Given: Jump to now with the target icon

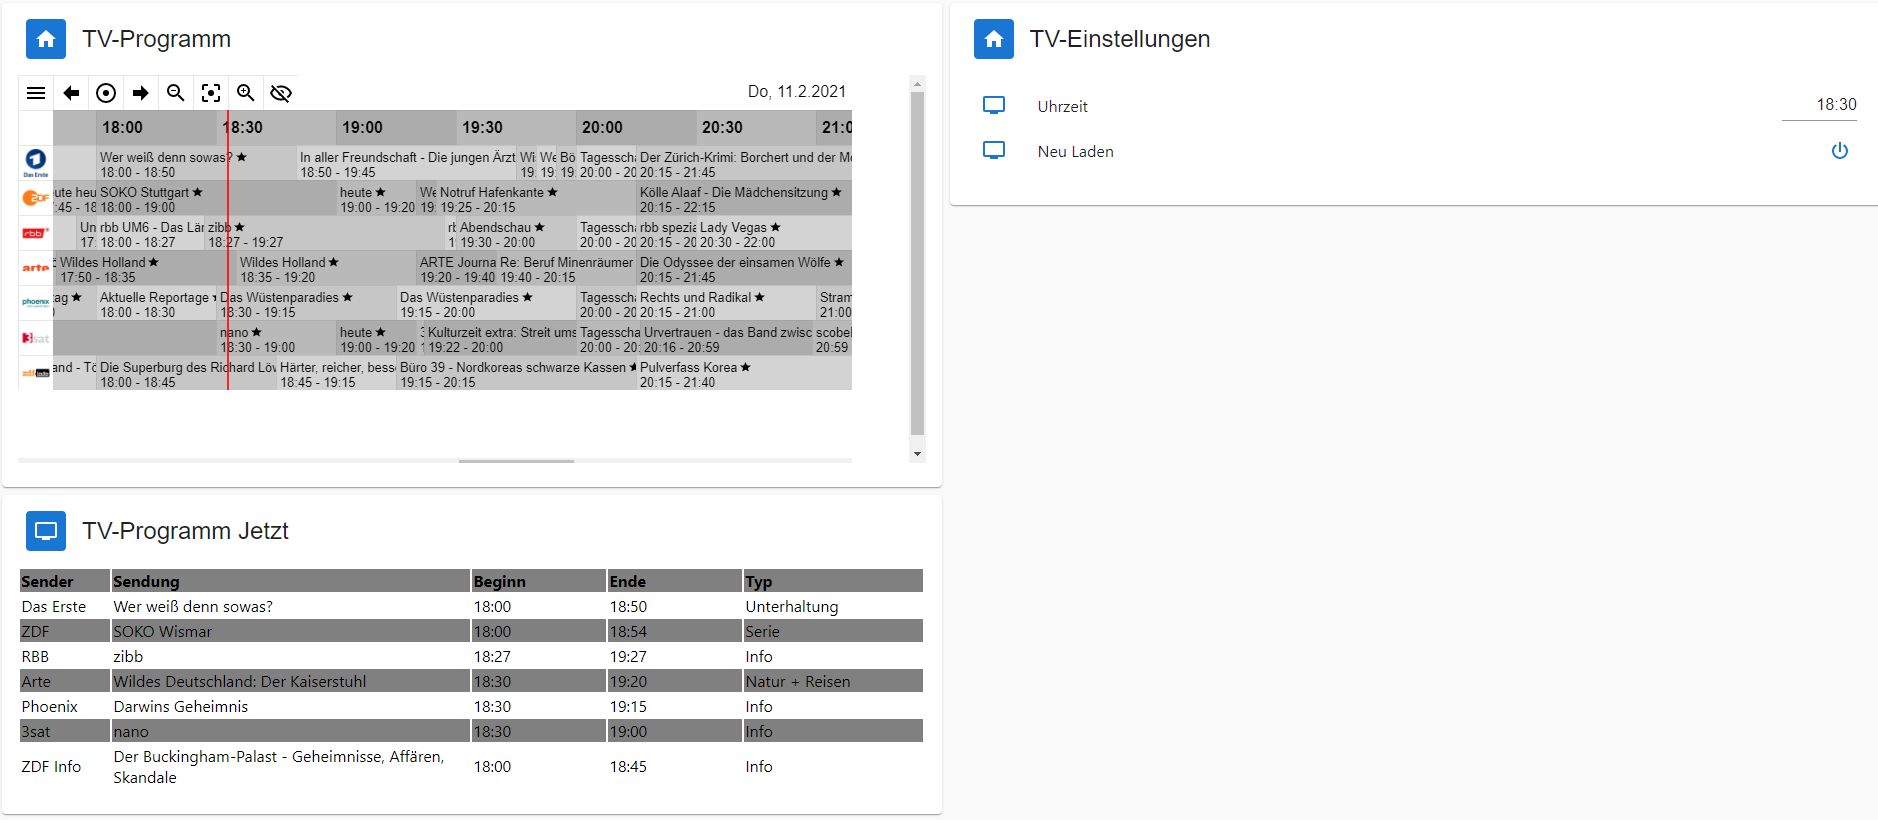Looking at the screenshot, I should click(106, 93).
